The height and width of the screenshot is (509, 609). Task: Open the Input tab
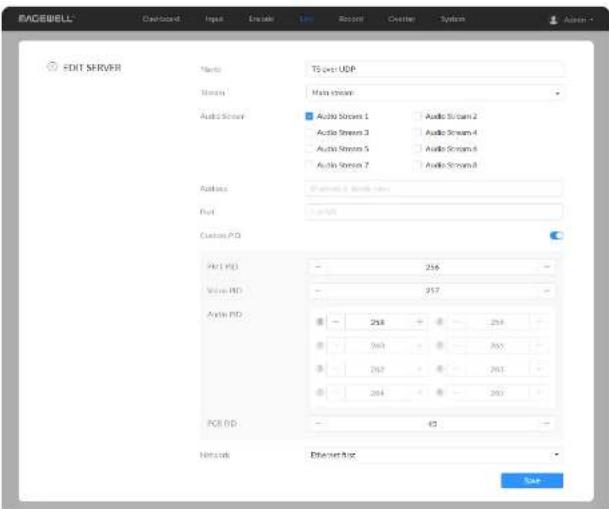point(214,19)
